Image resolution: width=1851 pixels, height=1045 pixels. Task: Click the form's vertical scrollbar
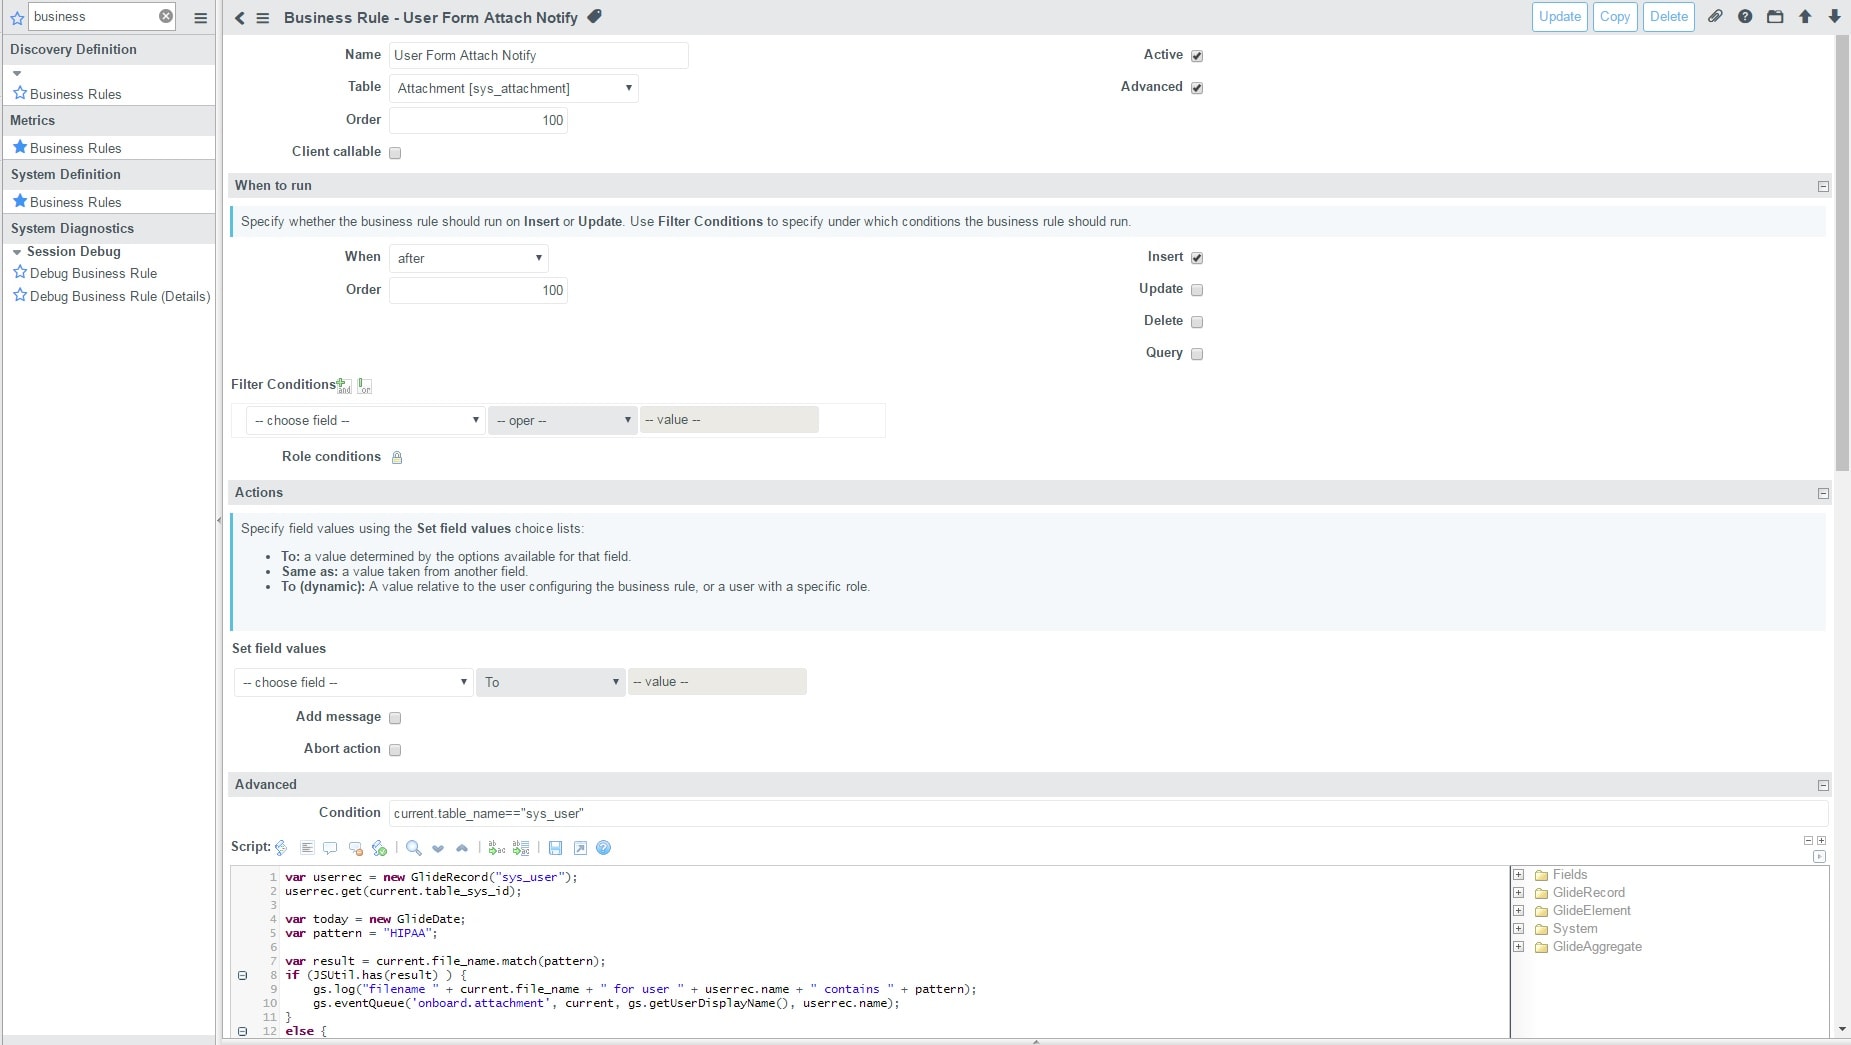coord(1842,253)
